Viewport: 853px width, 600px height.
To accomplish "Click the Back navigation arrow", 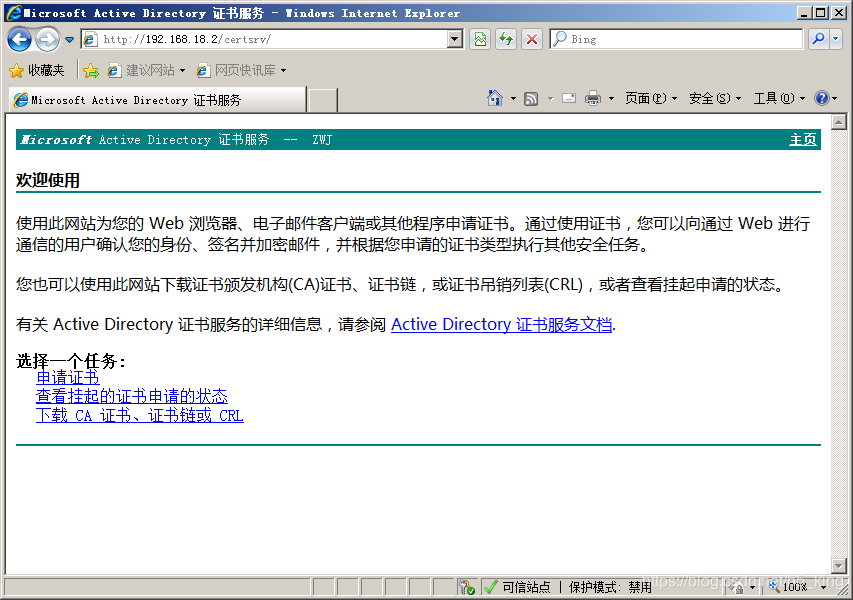I will click(19, 39).
